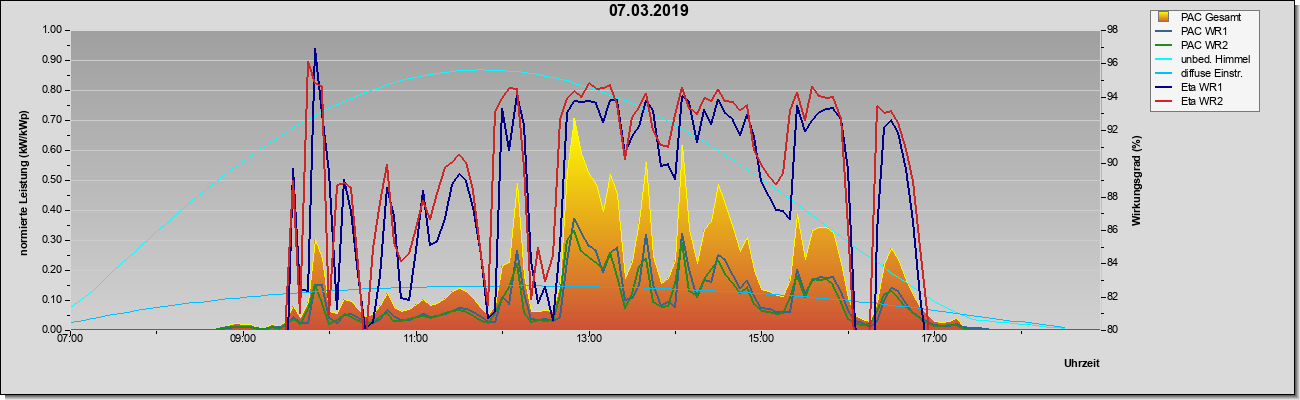Click the PAC Gesamt legend color swatch
The height and width of the screenshot is (400, 1300).
click(1163, 17)
